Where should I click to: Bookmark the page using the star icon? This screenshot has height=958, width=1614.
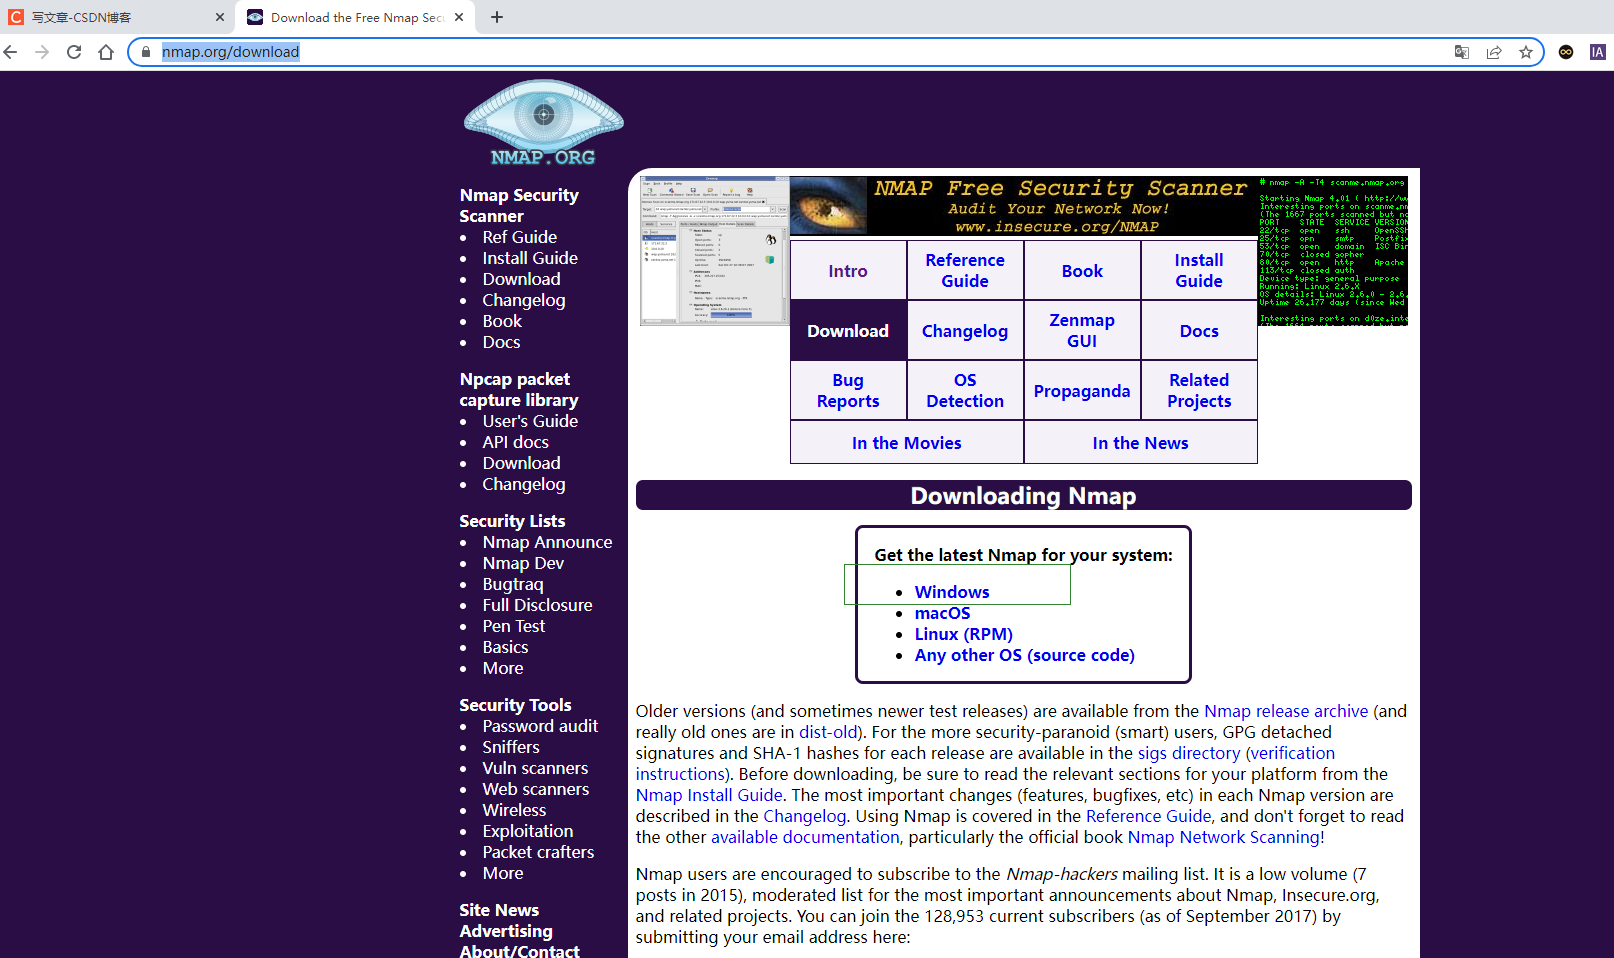point(1526,51)
